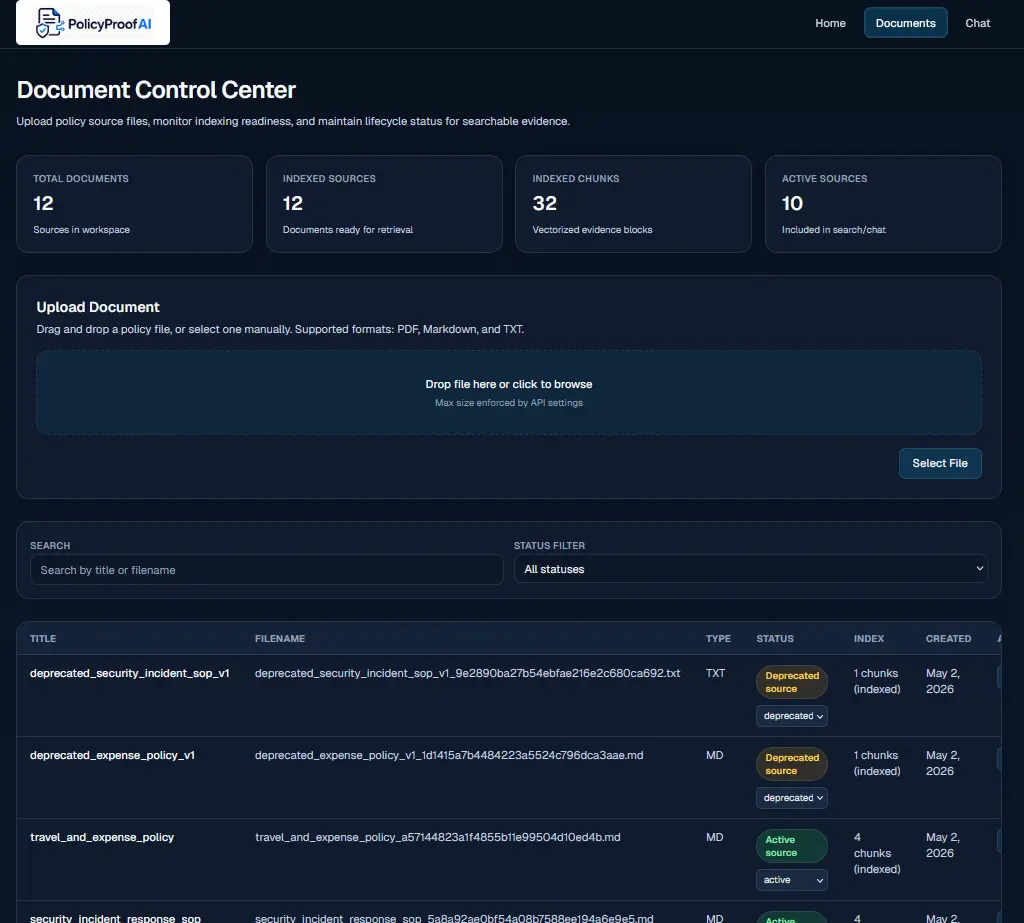Image resolution: width=1024 pixels, height=923 pixels.
Task: Click the Select File button
Action: click(939, 463)
